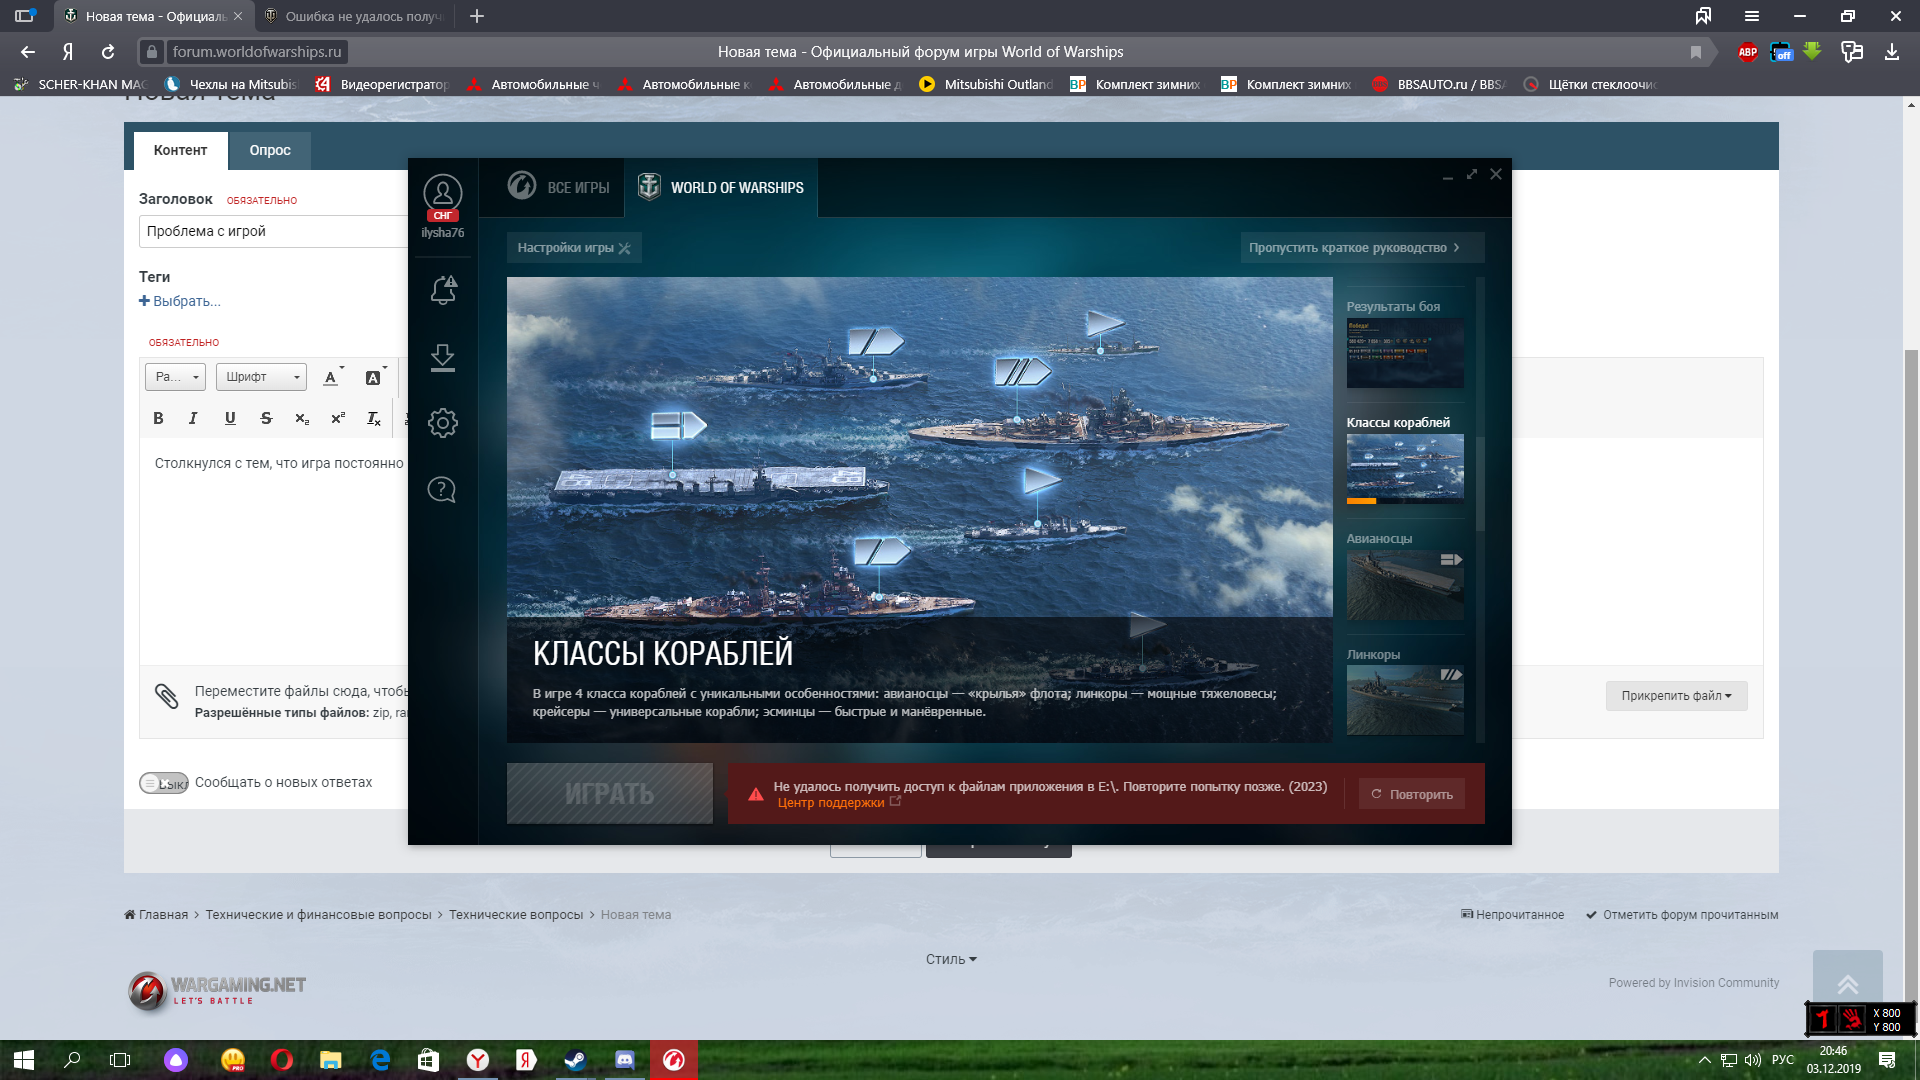
Task: Select the Авианосцы guide thumbnail
Action: click(x=1405, y=584)
